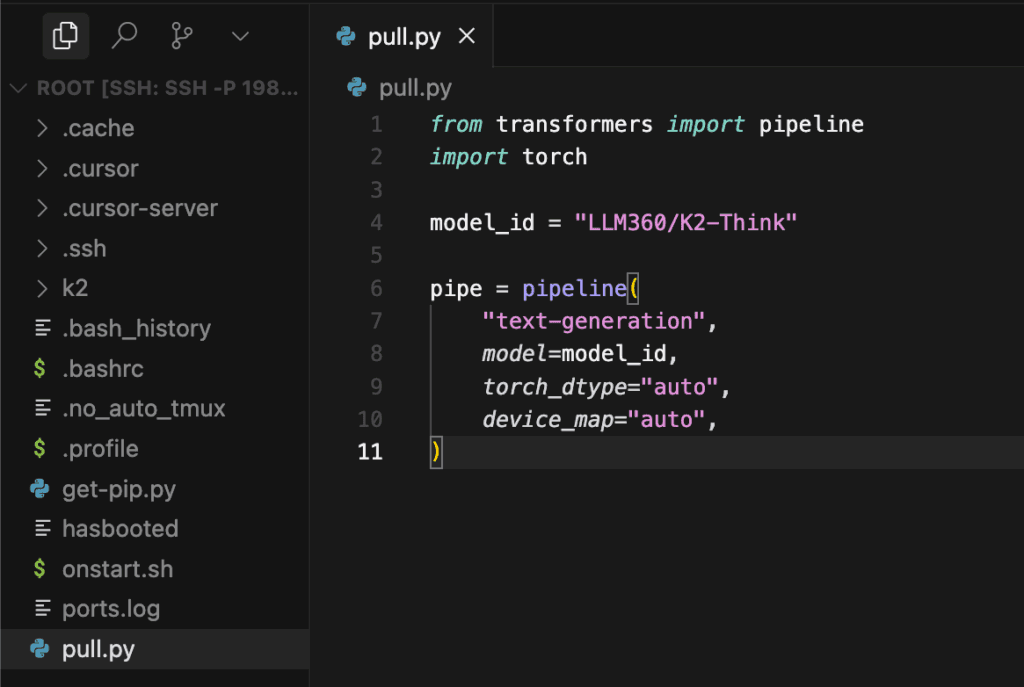
Task: Click pull.py in the breadcrumb path
Action: [x=415, y=88]
